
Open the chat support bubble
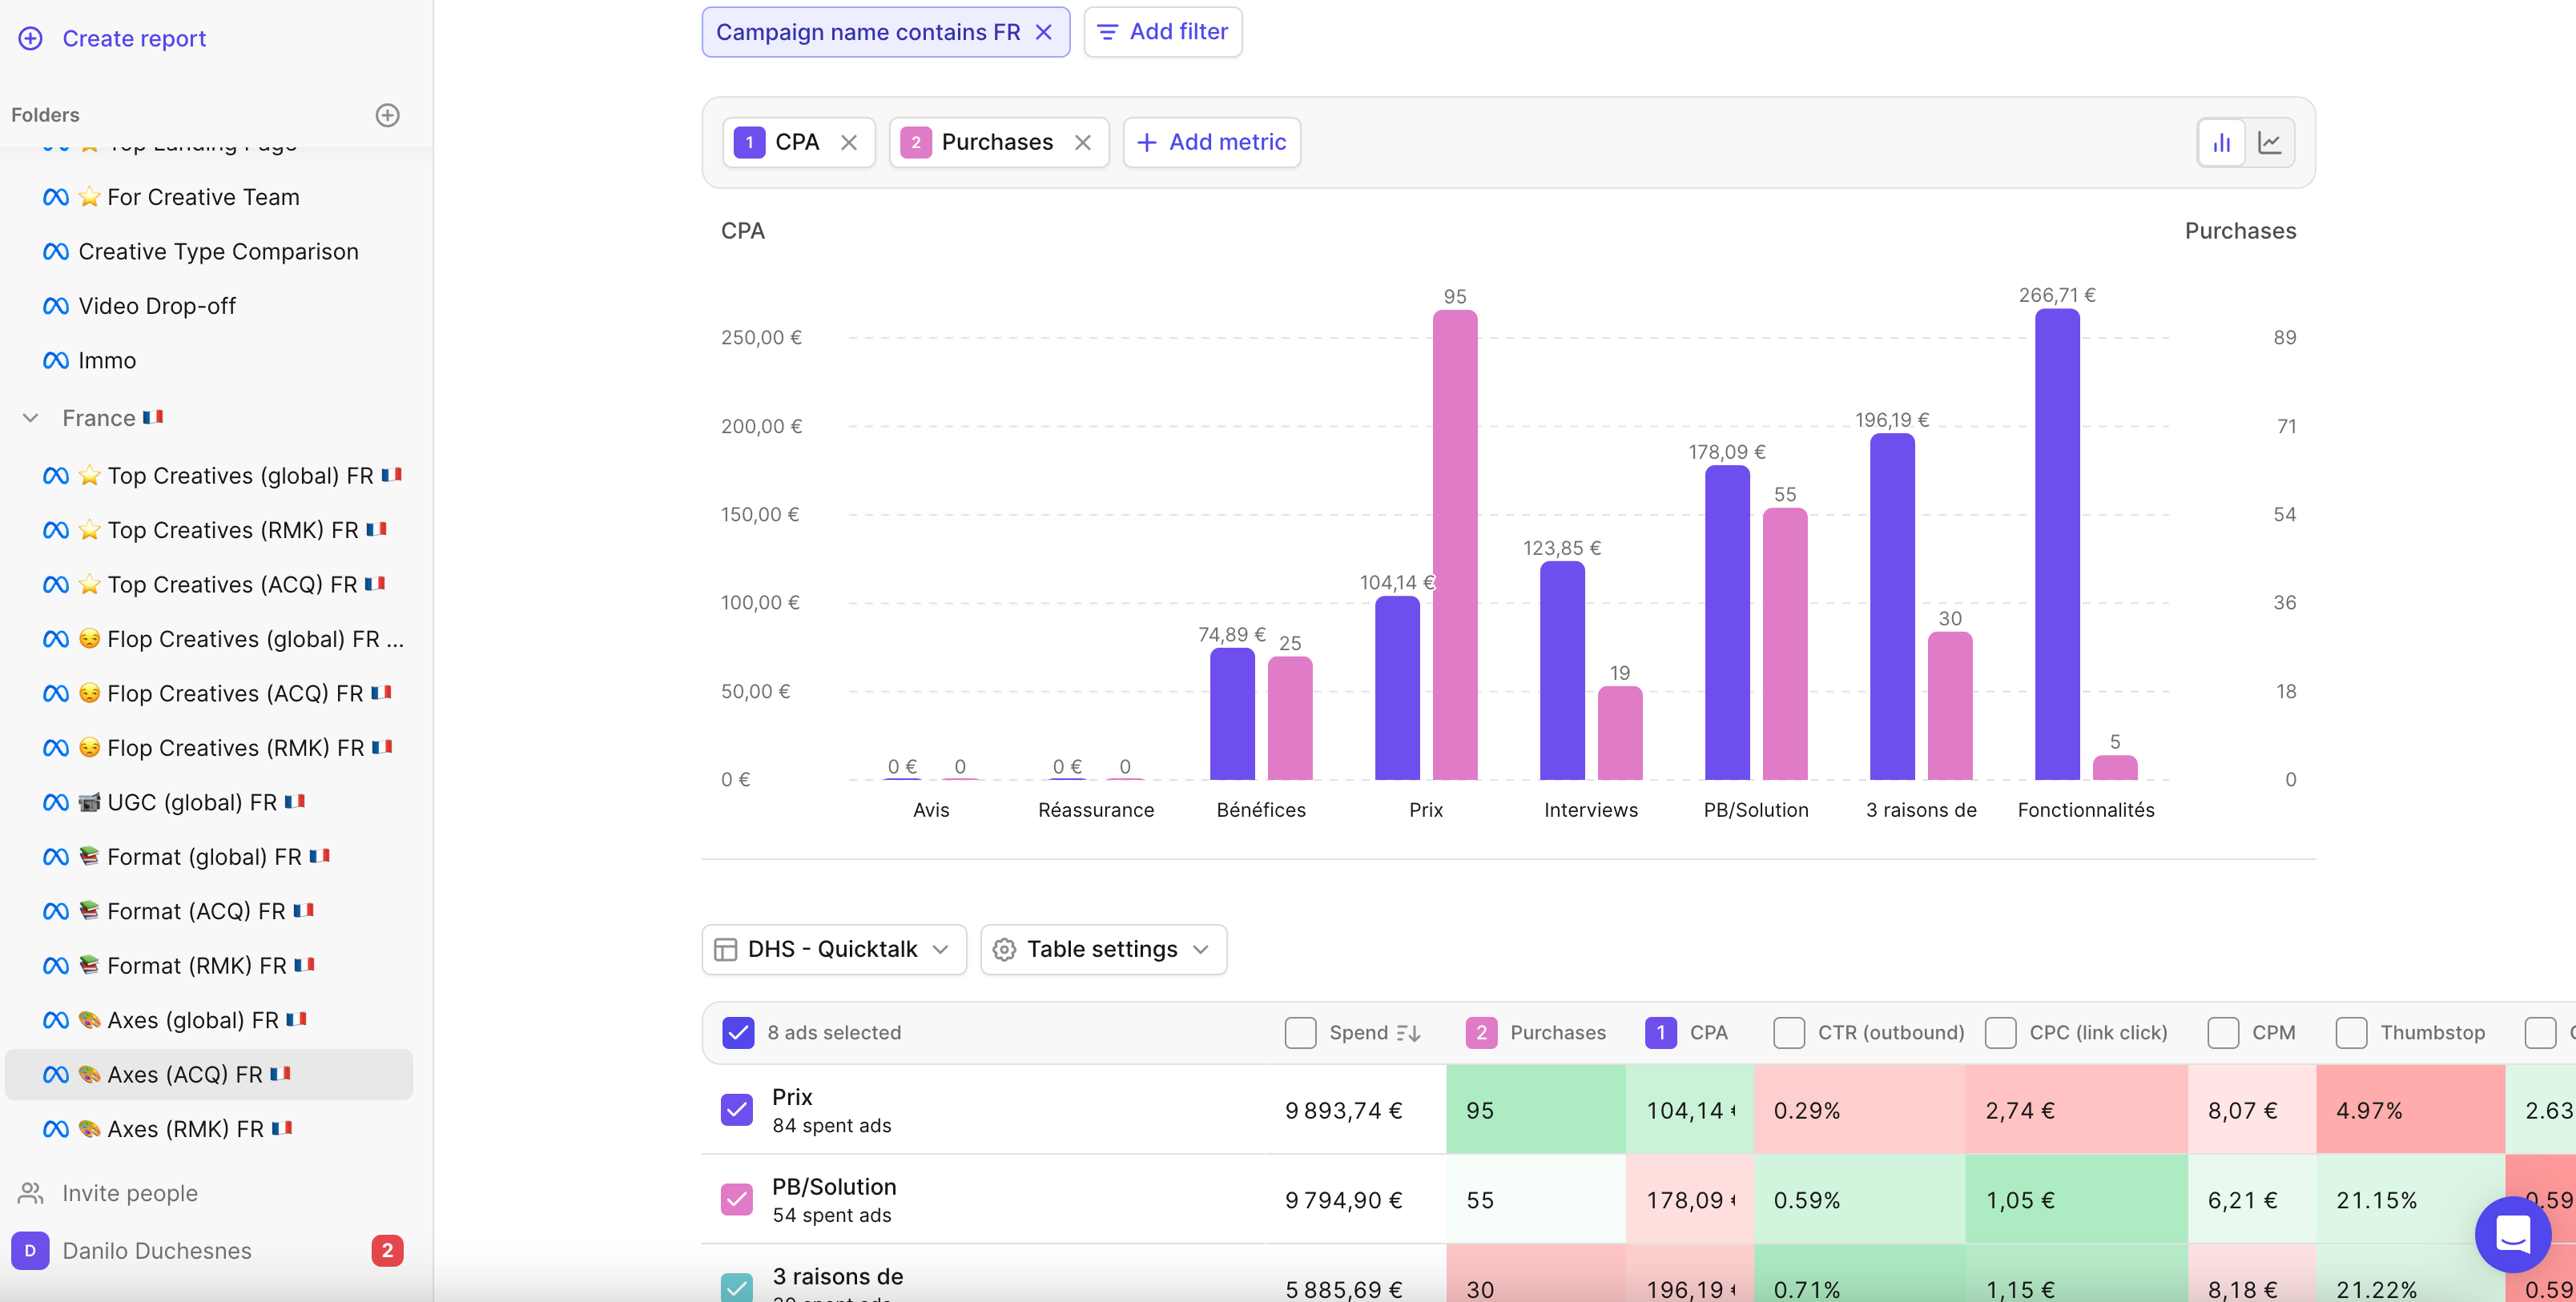pos(2511,1233)
